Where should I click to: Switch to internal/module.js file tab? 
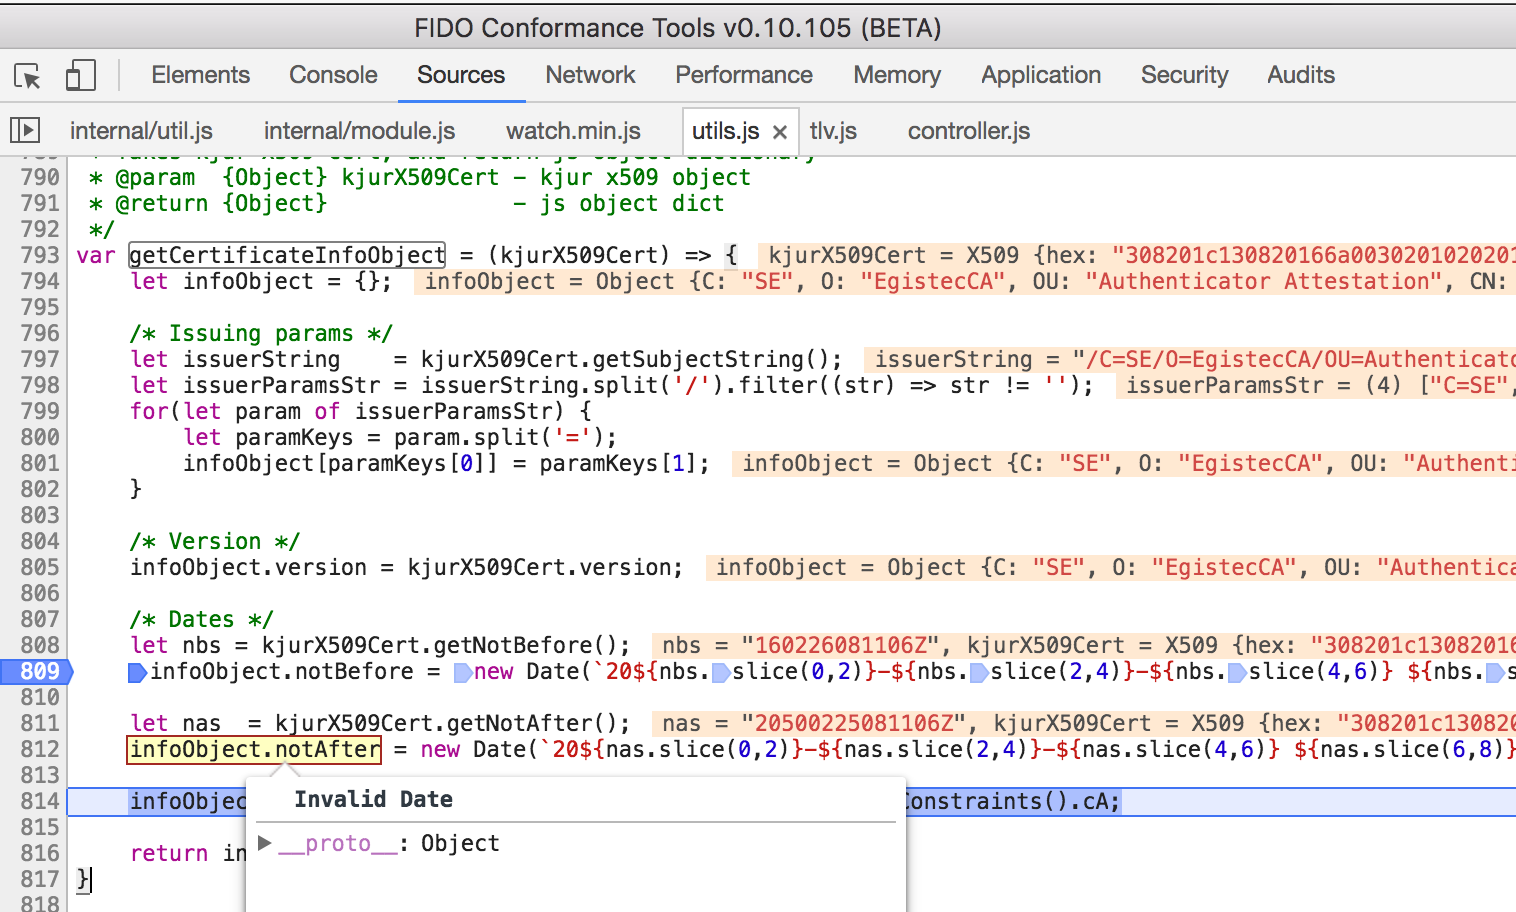click(359, 131)
